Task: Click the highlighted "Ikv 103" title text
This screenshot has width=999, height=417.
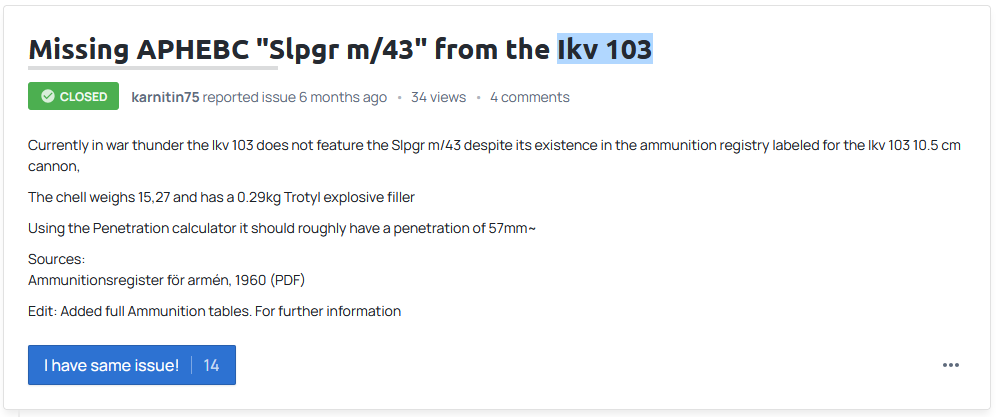Action: tap(604, 47)
